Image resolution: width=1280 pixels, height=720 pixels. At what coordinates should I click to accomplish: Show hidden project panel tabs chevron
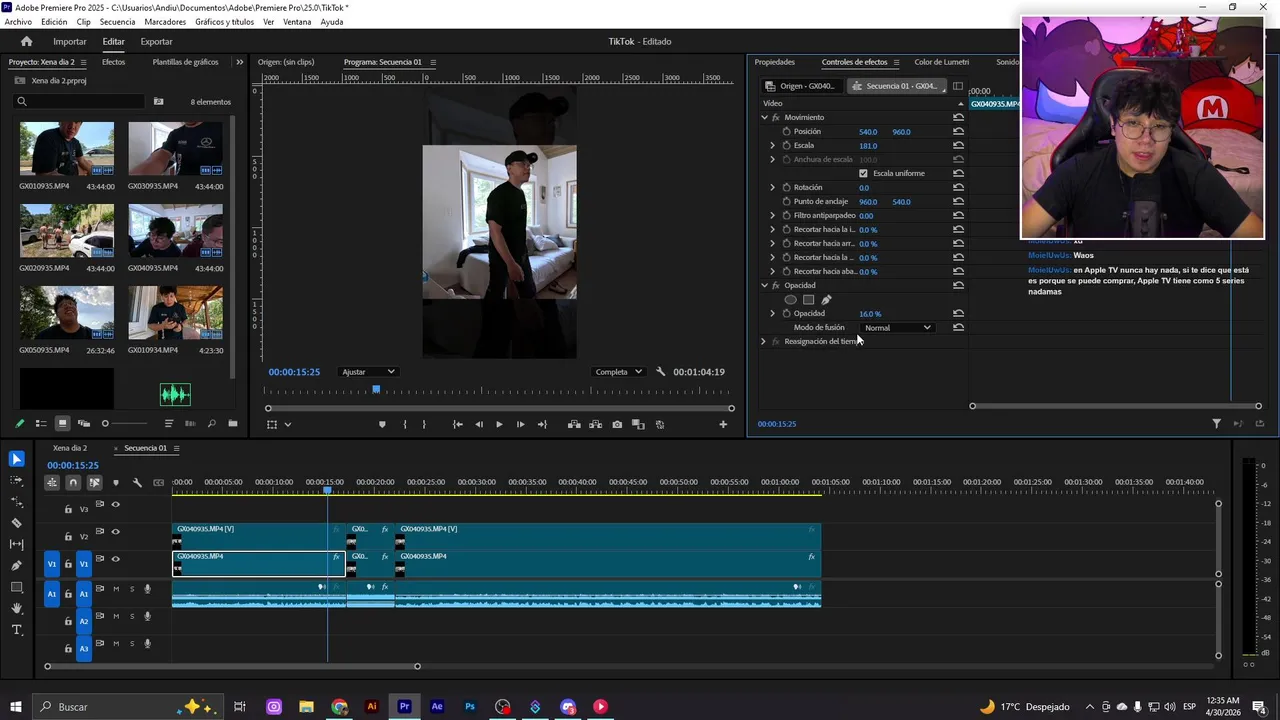tap(239, 62)
